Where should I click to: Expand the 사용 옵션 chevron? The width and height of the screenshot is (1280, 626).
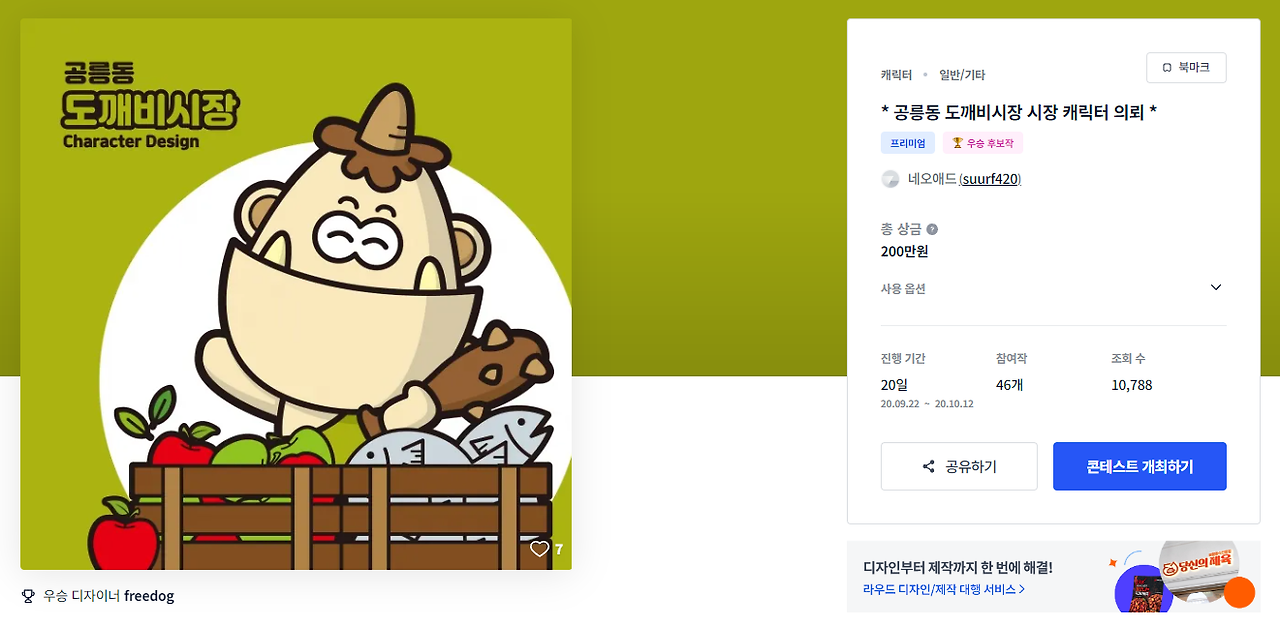point(1216,288)
